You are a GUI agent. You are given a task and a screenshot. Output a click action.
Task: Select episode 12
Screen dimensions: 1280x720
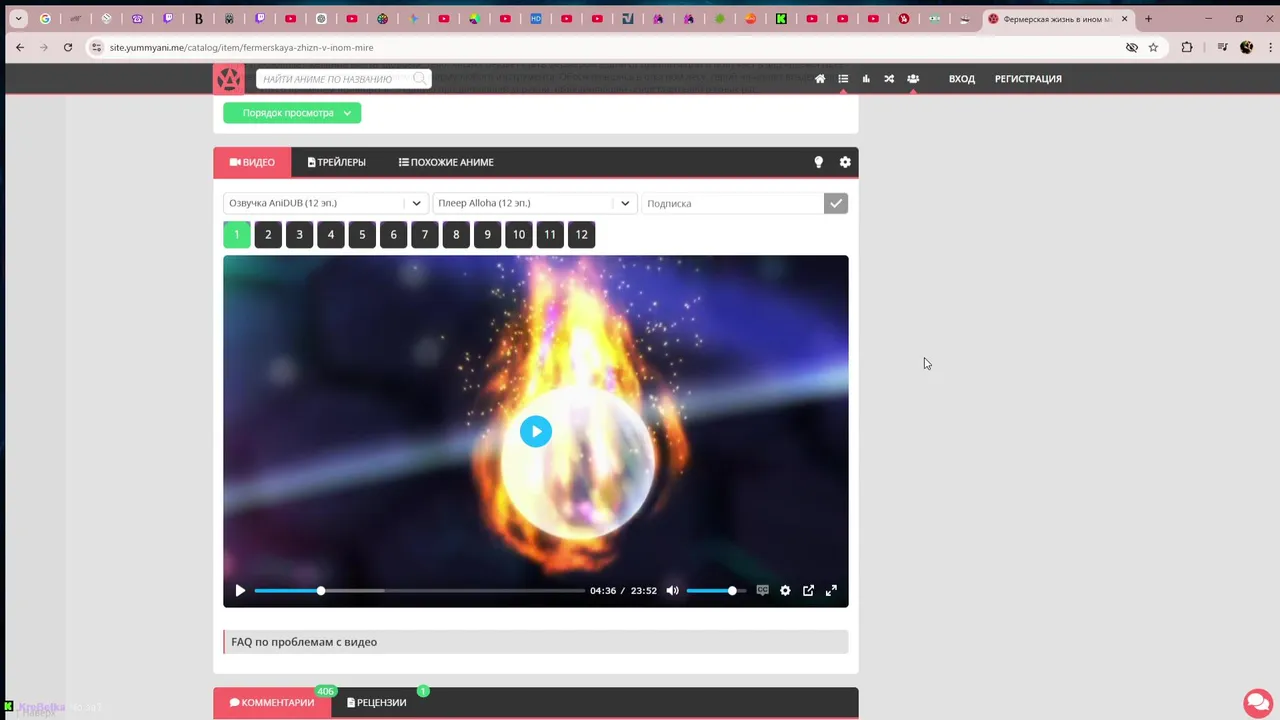point(582,235)
